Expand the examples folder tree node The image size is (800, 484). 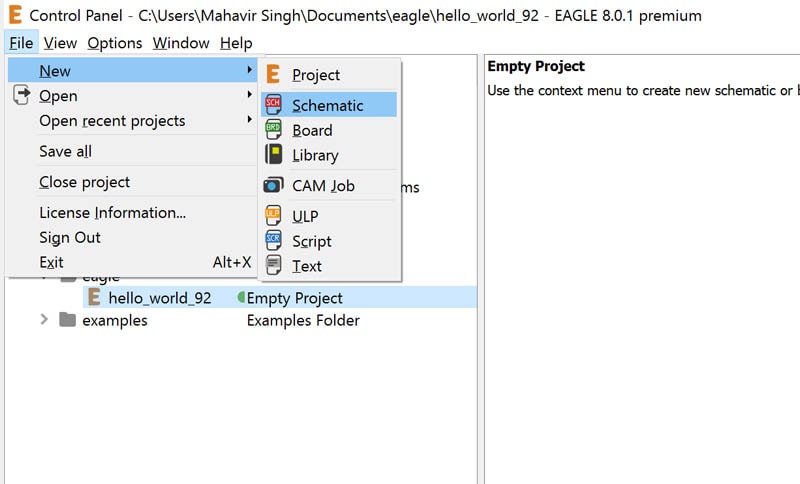pos(44,320)
